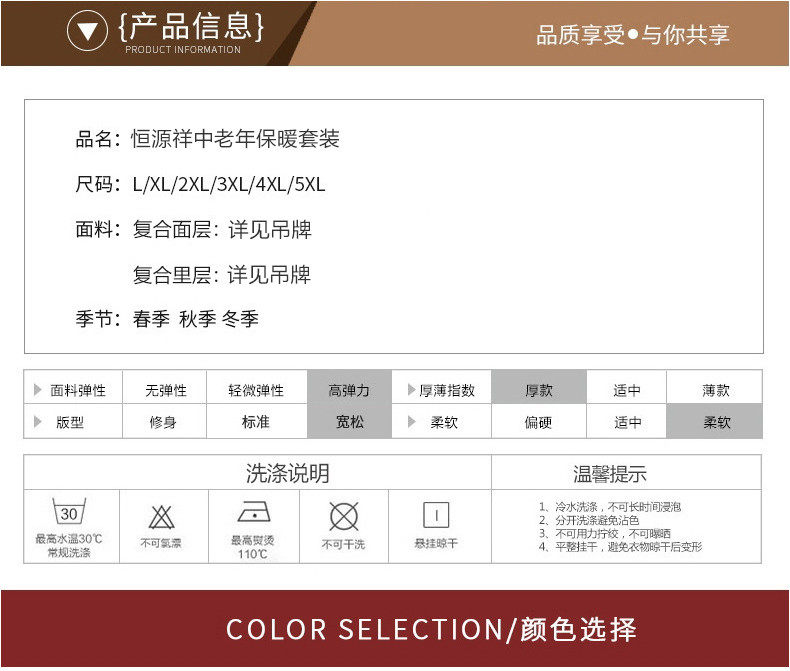The height and width of the screenshot is (671, 790).
Task: Click the 洗涤说明 heading
Action: pyautogui.click(x=288, y=473)
